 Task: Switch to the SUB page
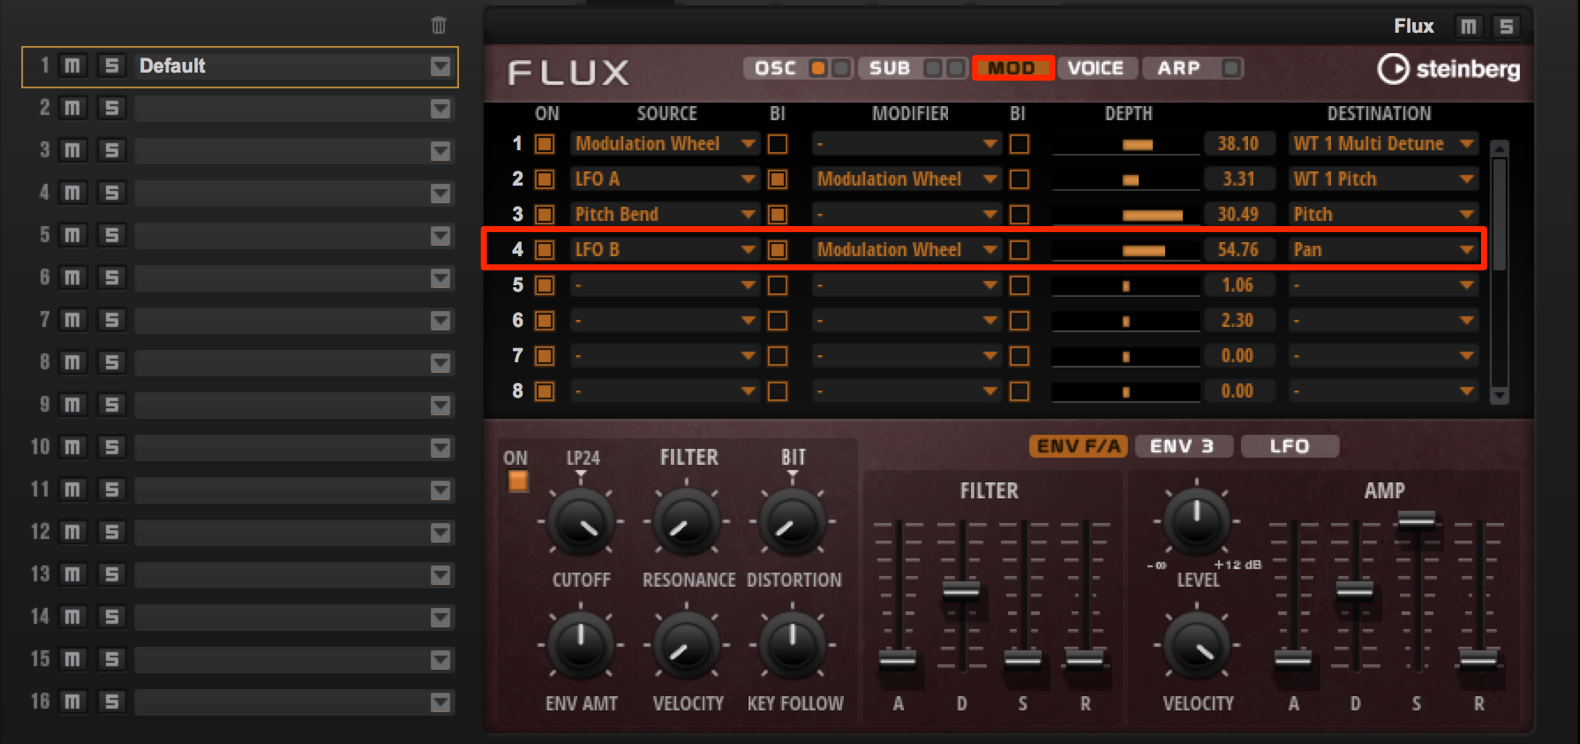point(889,68)
